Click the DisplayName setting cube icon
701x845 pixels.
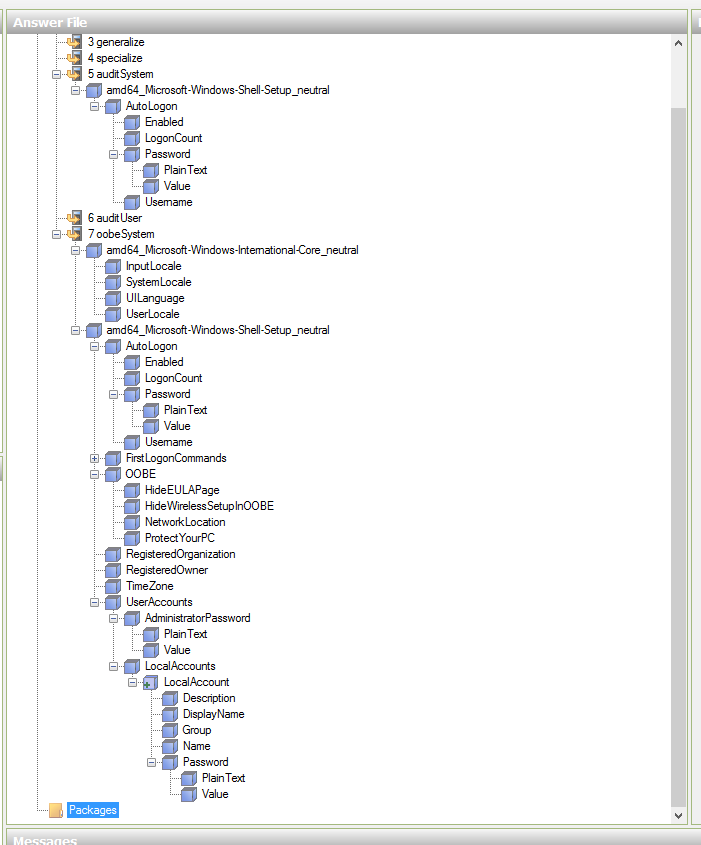(170, 715)
